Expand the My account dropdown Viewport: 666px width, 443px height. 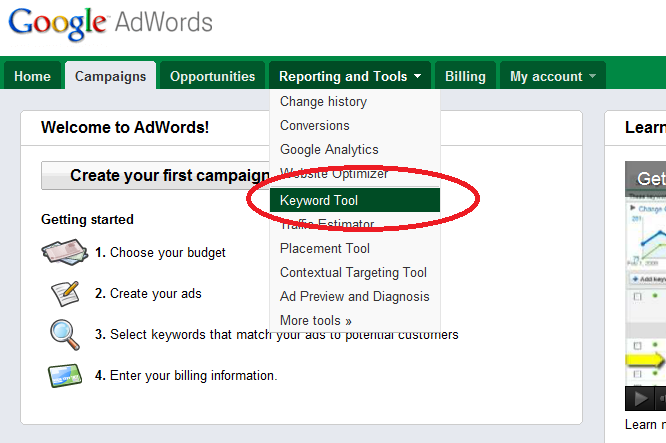pyautogui.click(x=553, y=76)
